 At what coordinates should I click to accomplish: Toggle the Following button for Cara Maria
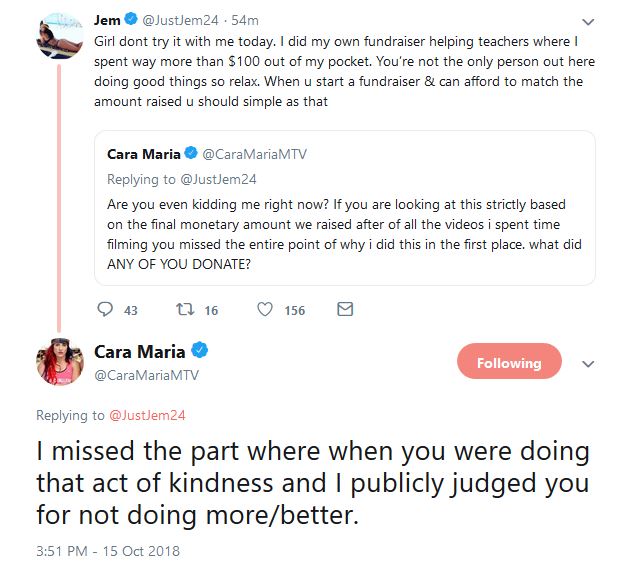(508, 363)
